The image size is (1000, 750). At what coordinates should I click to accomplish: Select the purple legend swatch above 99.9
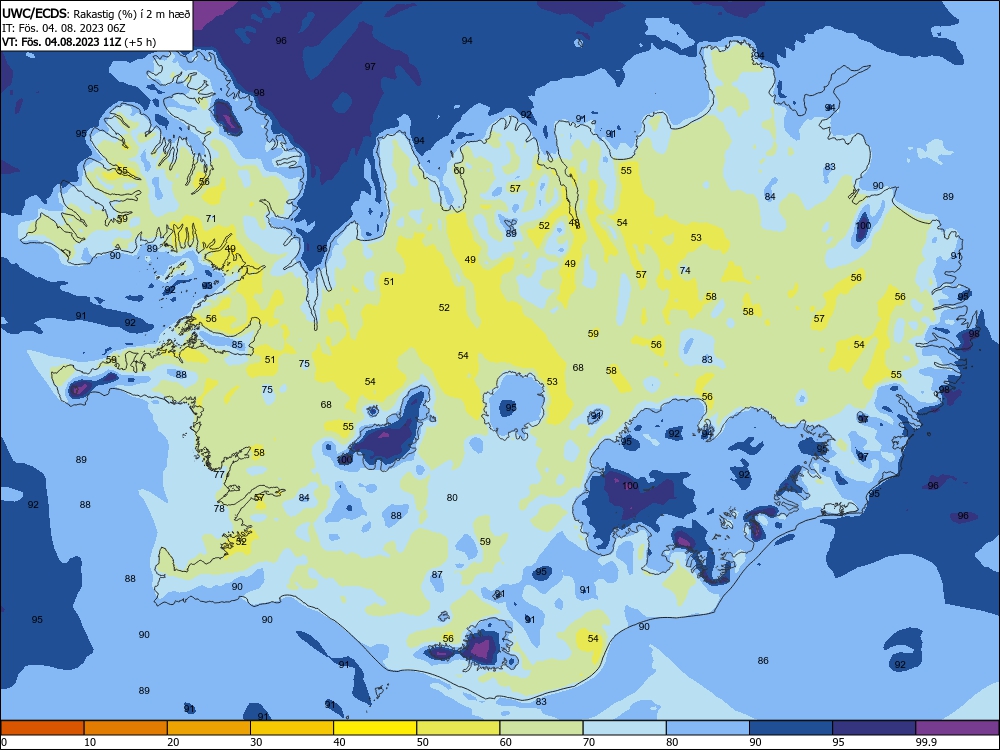(957, 728)
